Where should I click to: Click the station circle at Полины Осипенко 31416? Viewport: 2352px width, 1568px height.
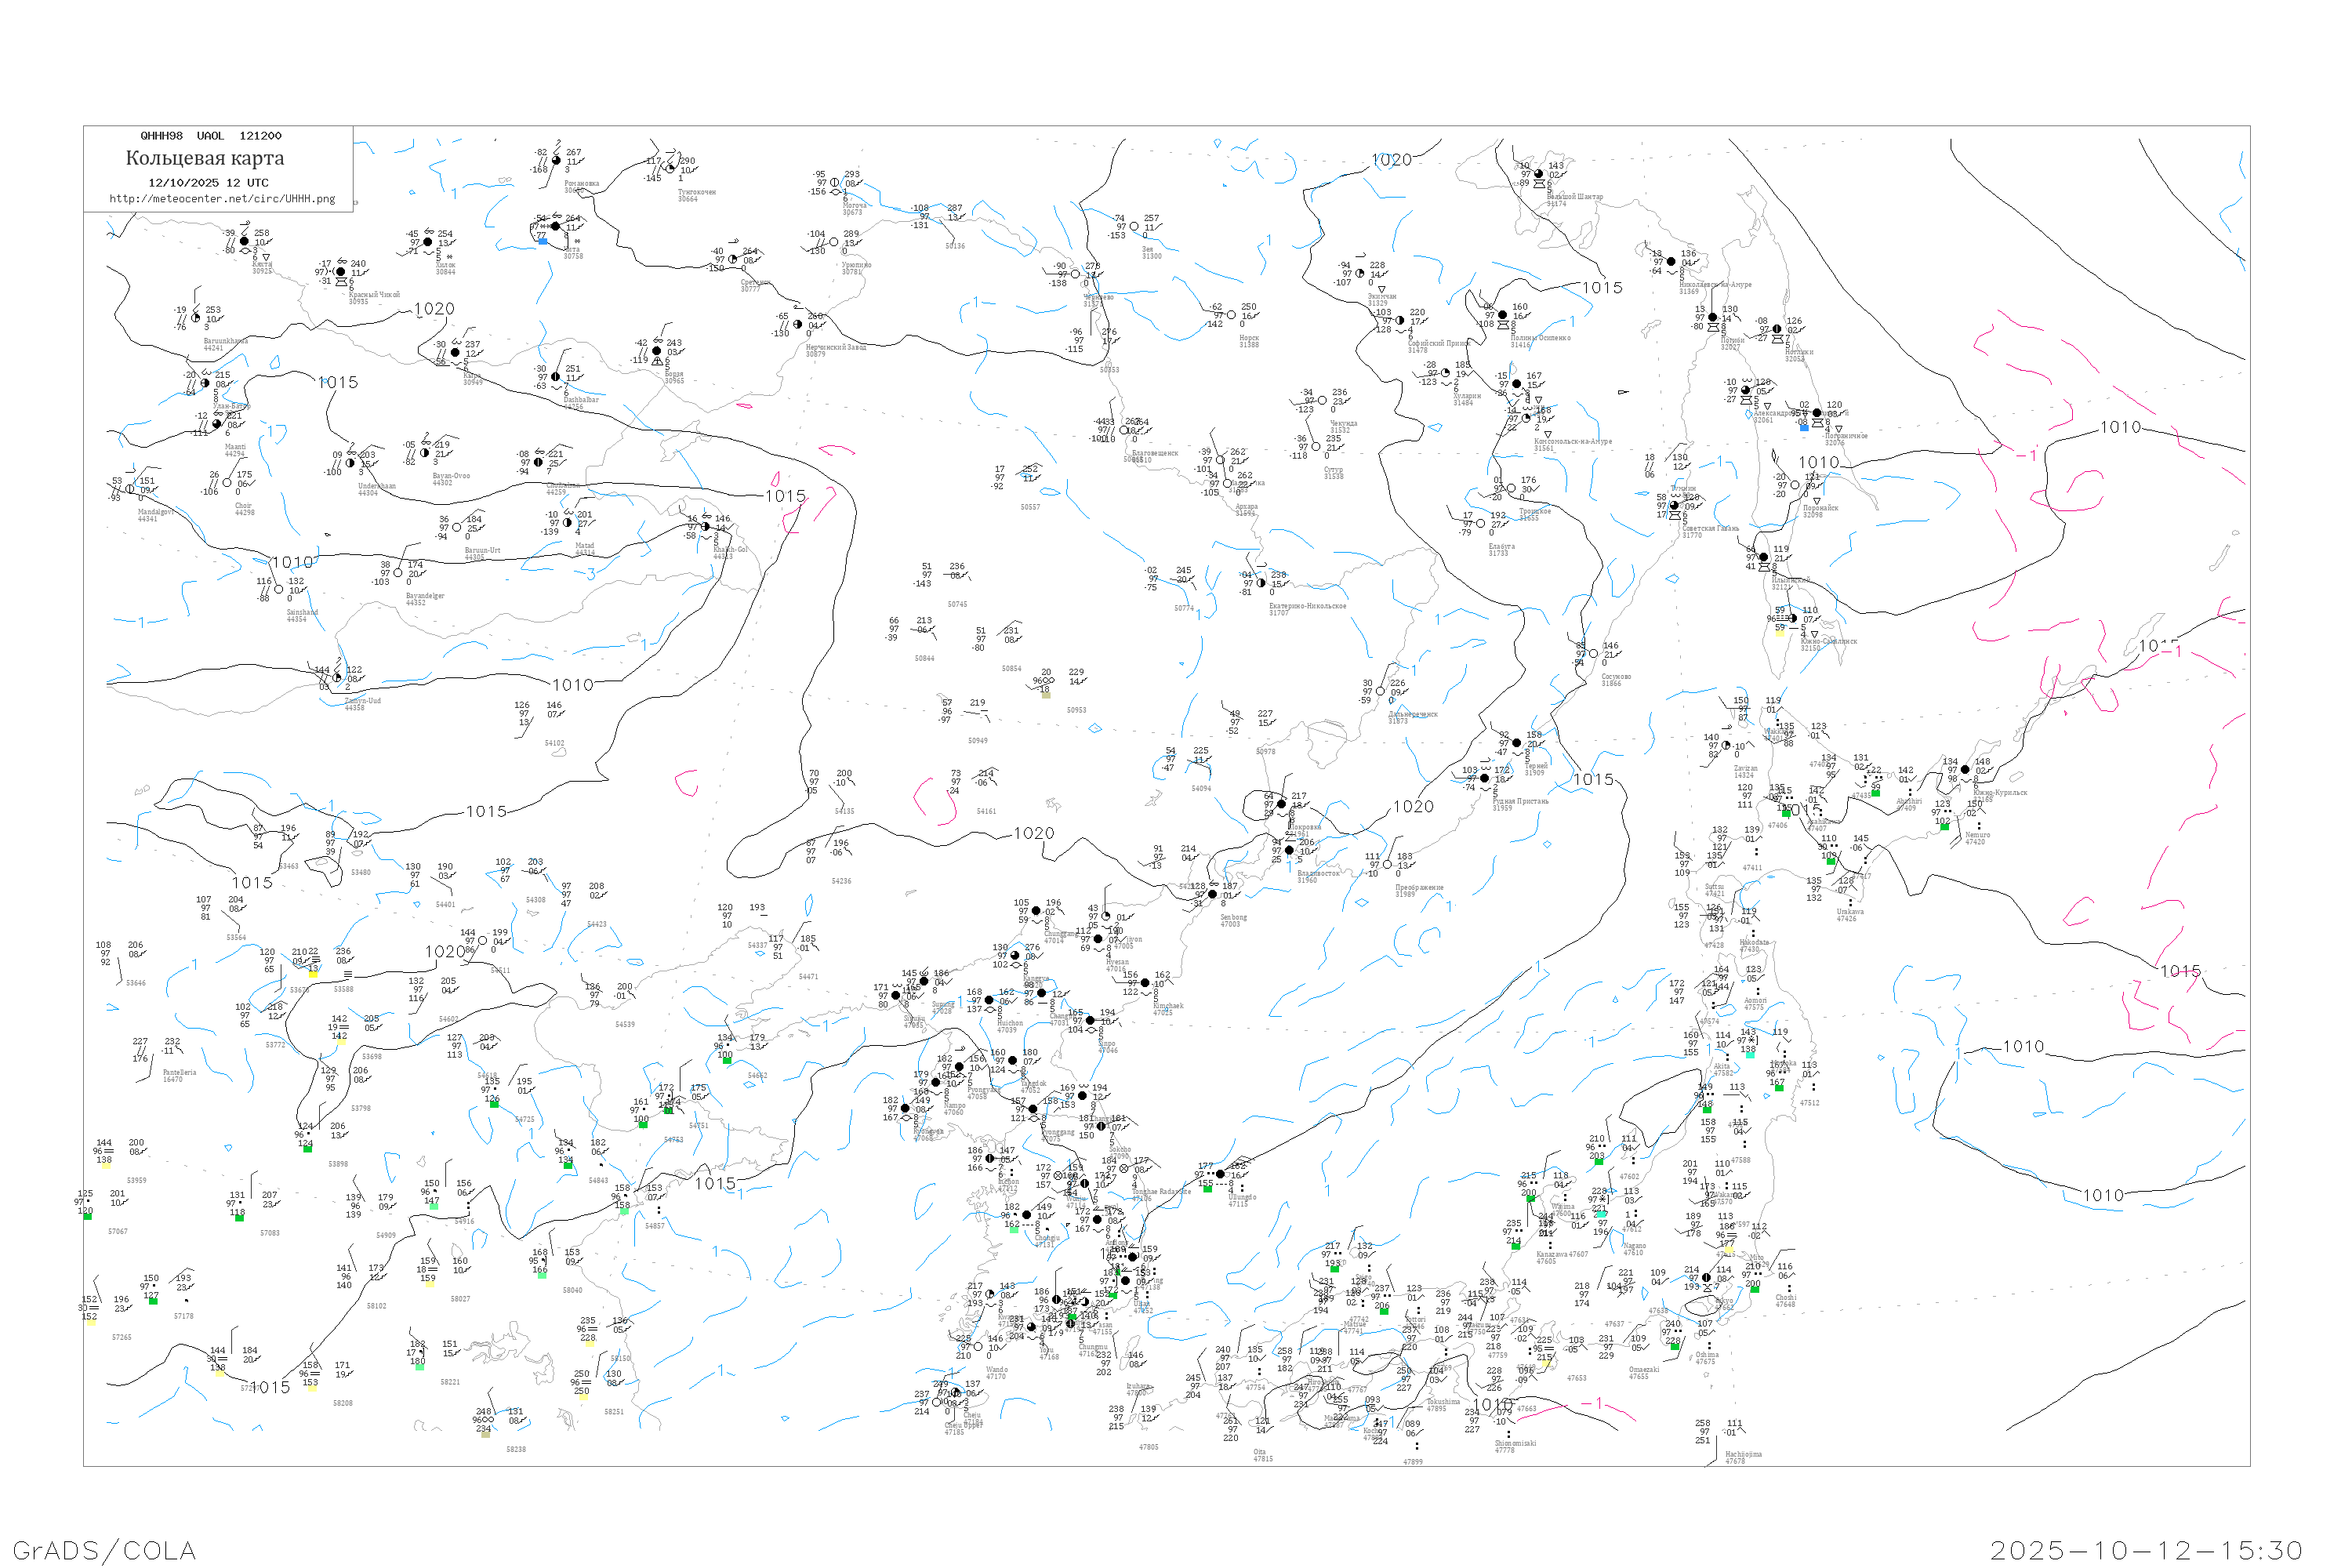click(x=1502, y=315)
